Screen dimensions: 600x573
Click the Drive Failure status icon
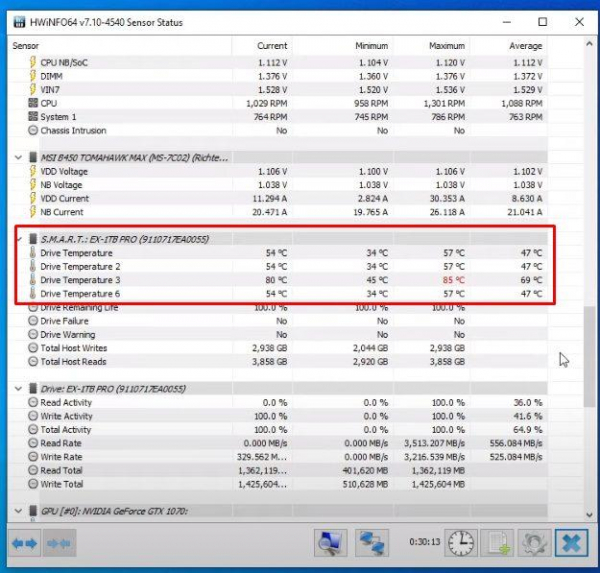33,321
